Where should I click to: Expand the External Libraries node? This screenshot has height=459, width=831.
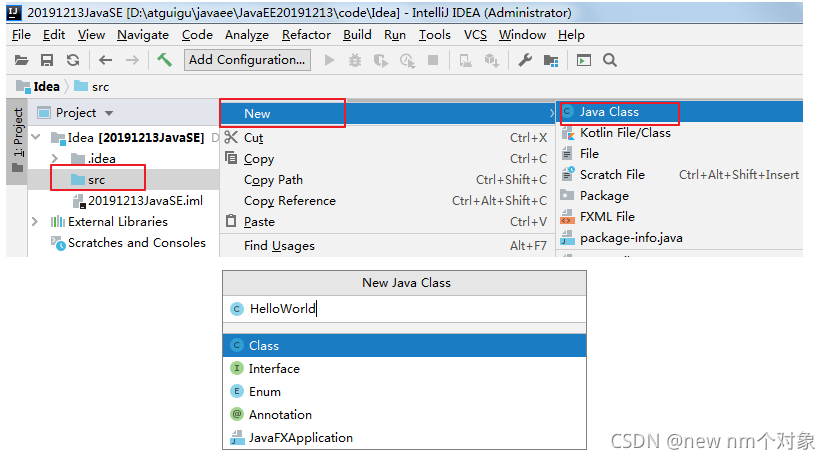(x=34, y=221)
